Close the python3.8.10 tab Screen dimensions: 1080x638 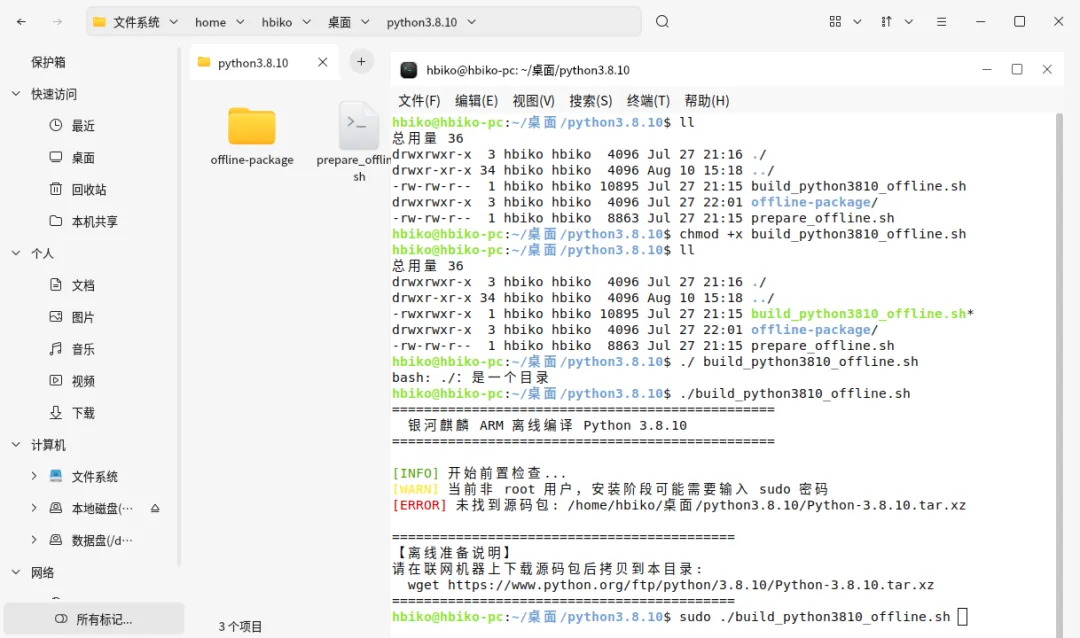point(322,62)
